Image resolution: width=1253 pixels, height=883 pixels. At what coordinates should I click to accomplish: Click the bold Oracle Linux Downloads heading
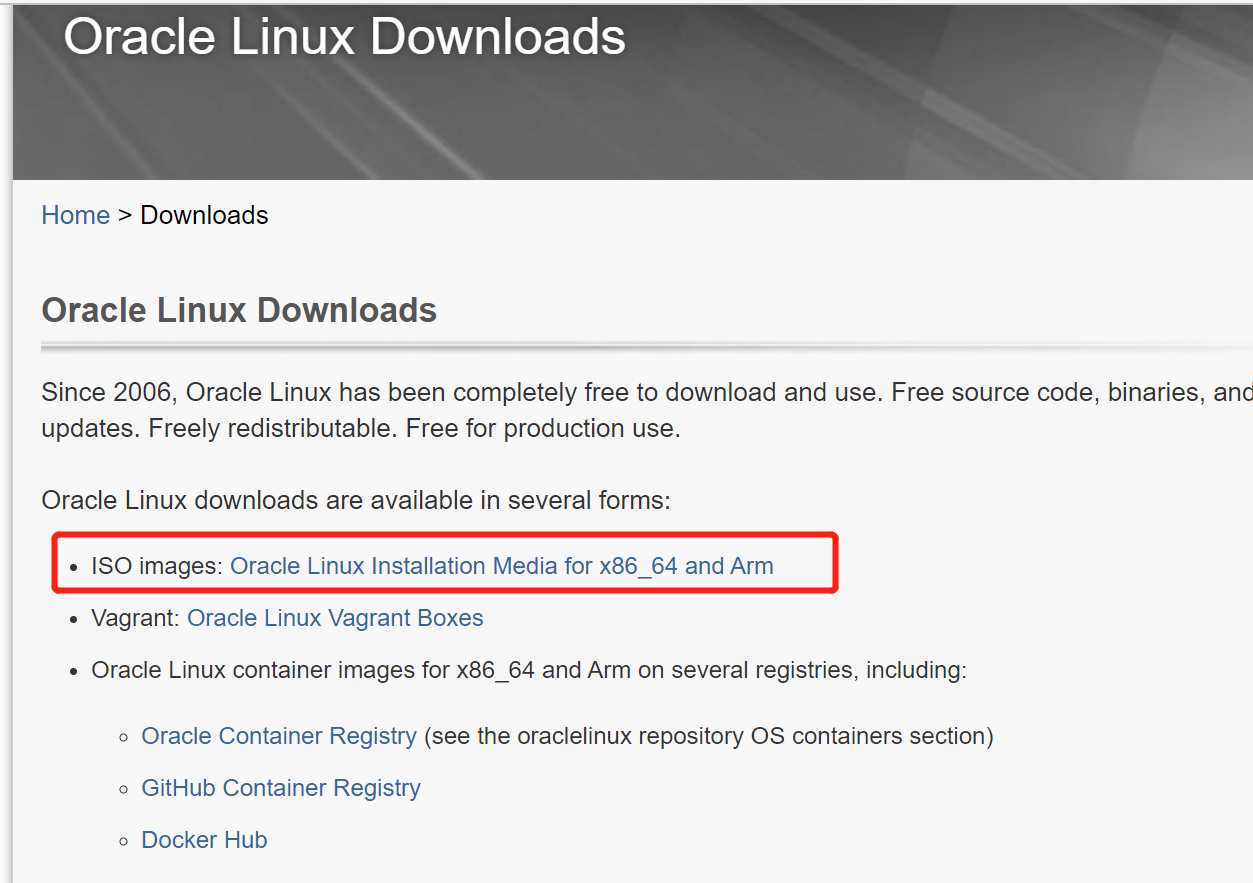(239, 310)
